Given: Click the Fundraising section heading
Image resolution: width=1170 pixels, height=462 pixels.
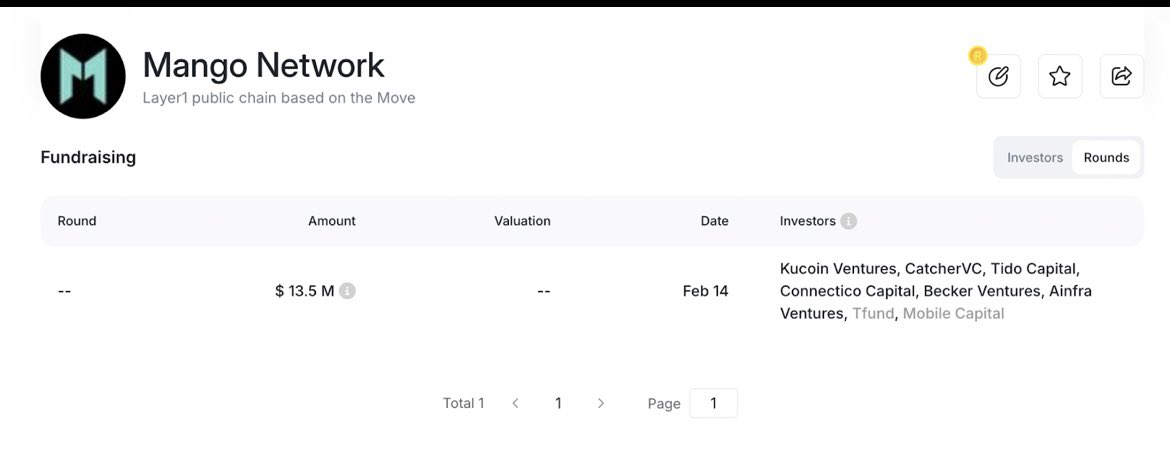Looking at the screenshot, I should click(88, 157).
